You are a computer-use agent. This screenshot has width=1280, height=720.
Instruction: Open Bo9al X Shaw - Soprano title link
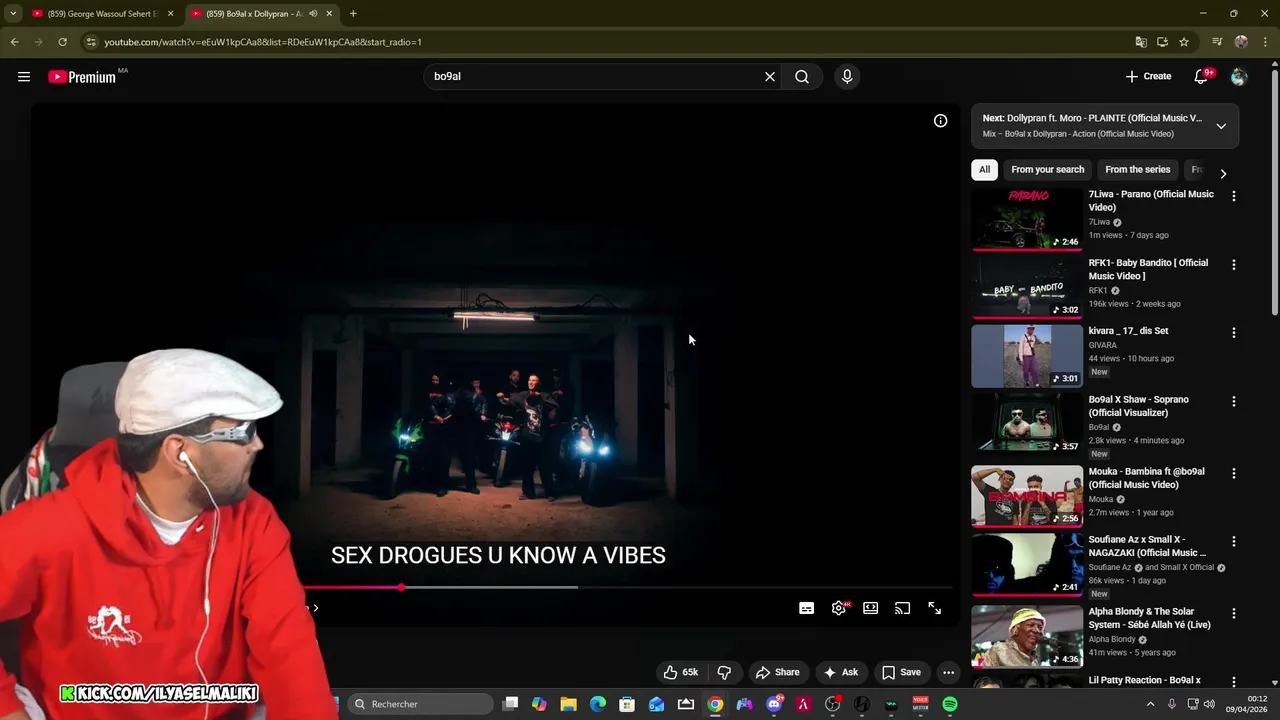(1139, 406)
